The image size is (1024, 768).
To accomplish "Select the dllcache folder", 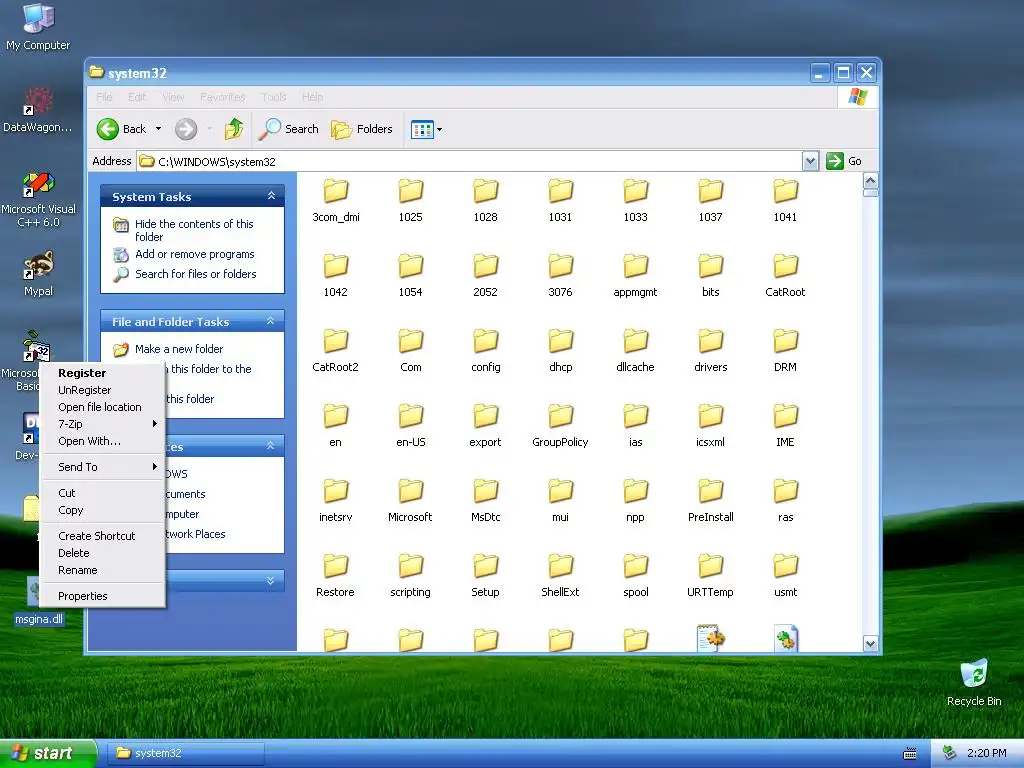I will (x=635, y=351).
